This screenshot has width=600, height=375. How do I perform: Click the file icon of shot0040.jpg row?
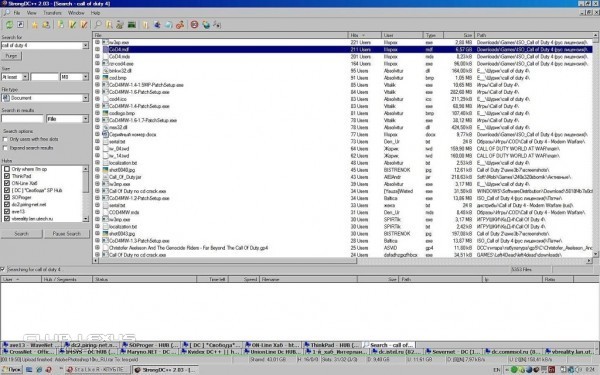coord(106,170)
